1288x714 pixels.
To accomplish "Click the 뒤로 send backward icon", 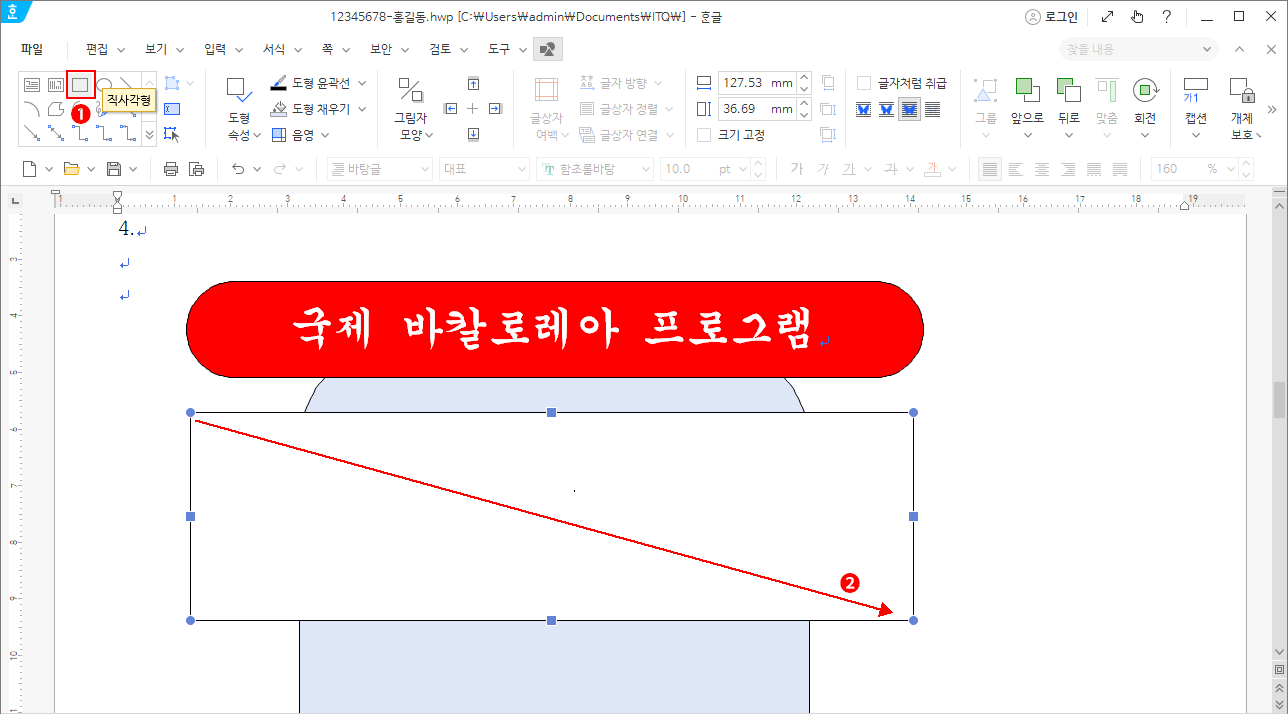I will coord(1069,90).
